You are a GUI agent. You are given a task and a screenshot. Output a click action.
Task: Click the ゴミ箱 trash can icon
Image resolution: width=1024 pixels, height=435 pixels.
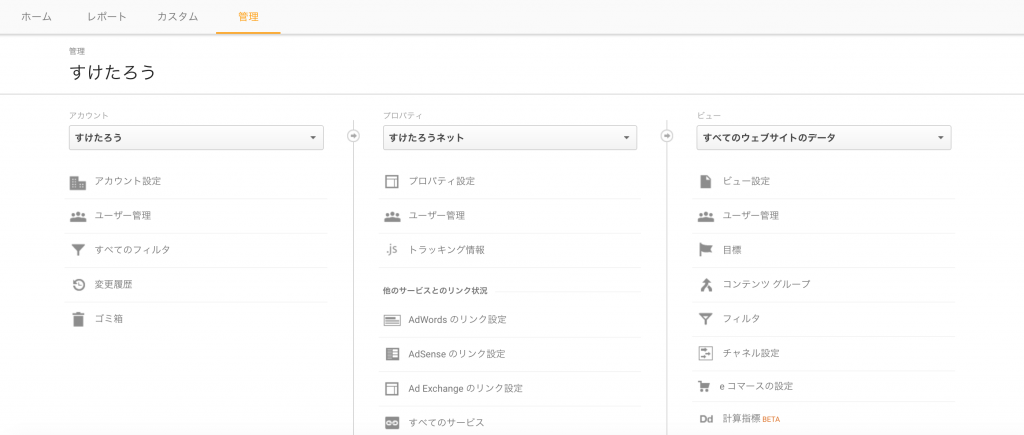point(78,320)
